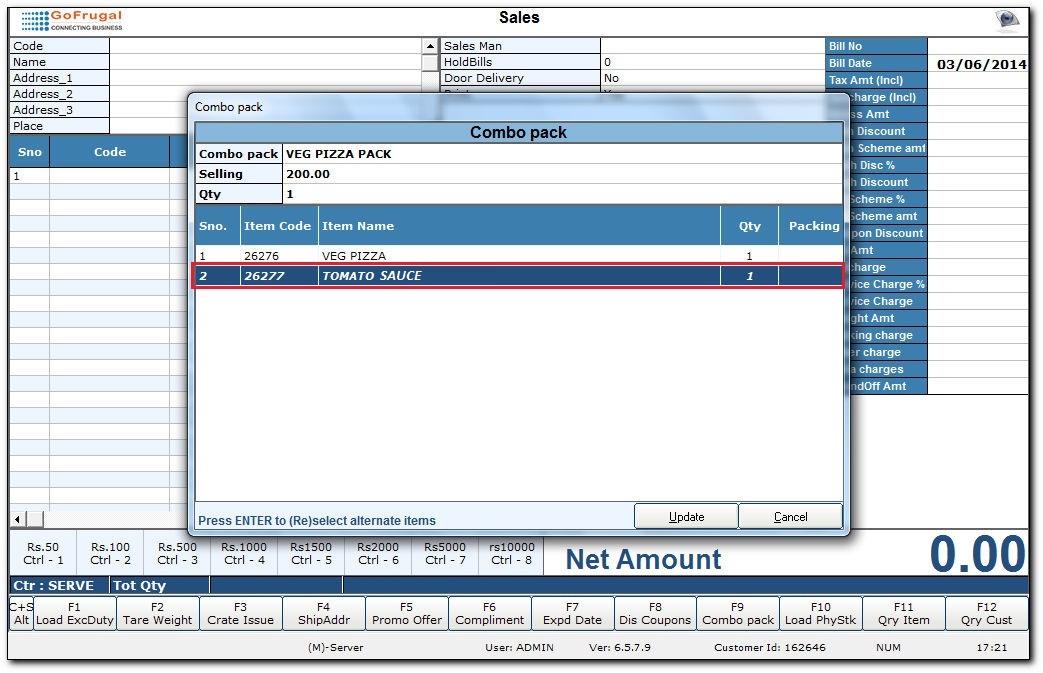Viewport: 1043px width, 673px height.
Task: Click the customer Name input field
Action: pos(265,62)
